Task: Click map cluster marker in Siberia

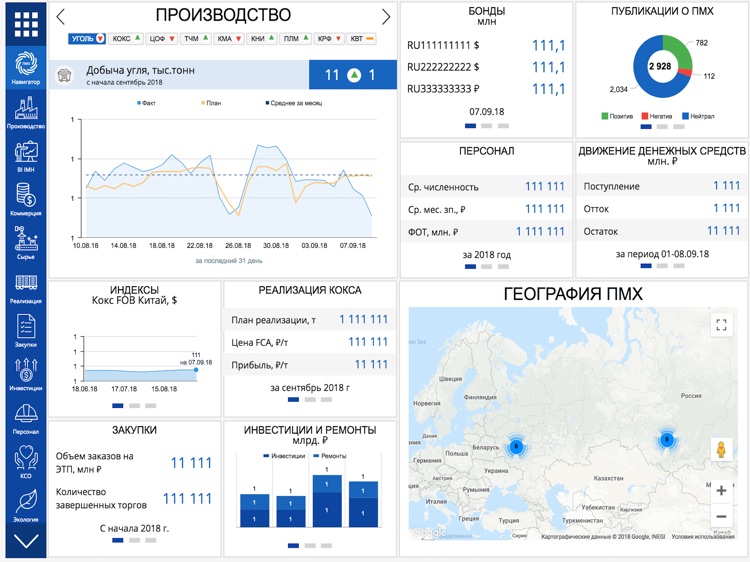Action: click(x=667, y=439)
